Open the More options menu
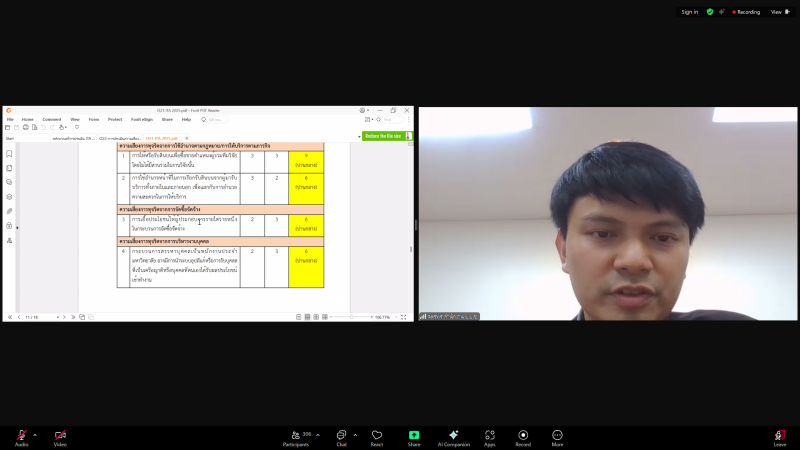 (557, 436)
